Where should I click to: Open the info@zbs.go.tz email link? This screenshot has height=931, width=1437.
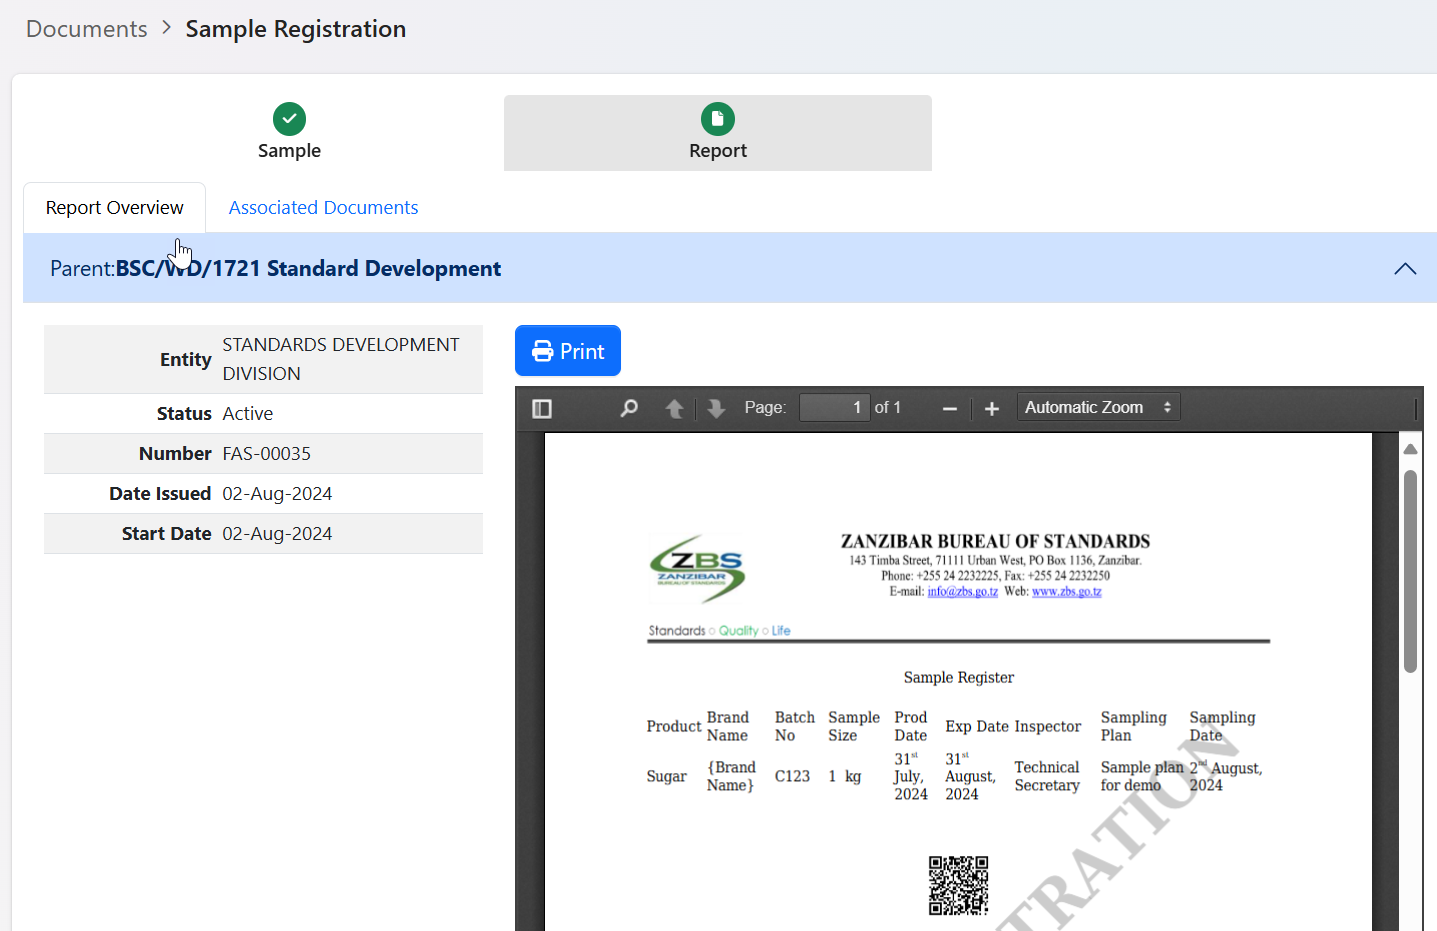[962, 591]
